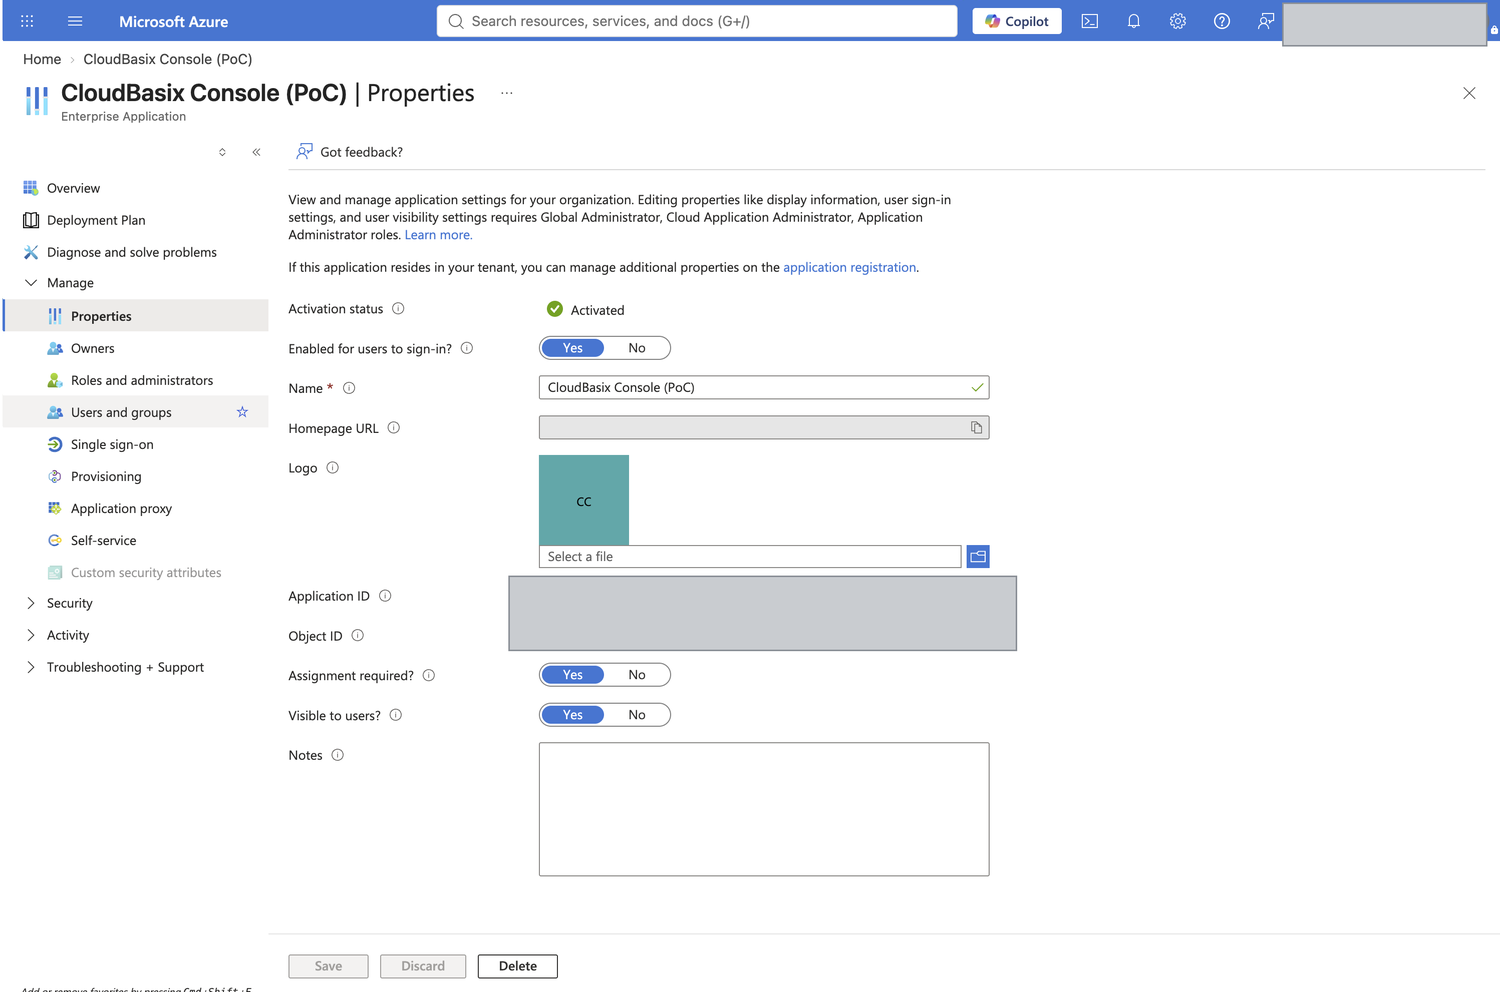Click the CloudBasix Enterprise Application header icon
This screenshot has width=1500, height=992.
(x=37, y=101)
